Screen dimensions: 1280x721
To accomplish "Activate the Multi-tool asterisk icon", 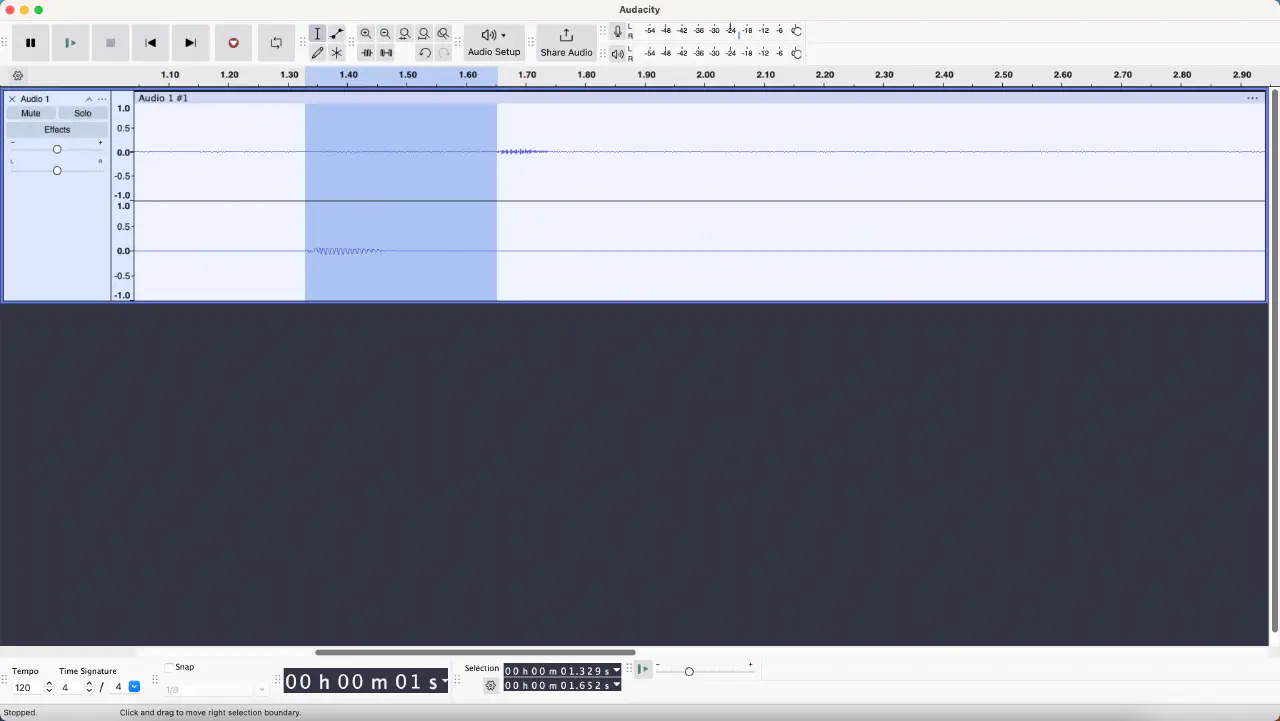I will [x=337, y=53].
